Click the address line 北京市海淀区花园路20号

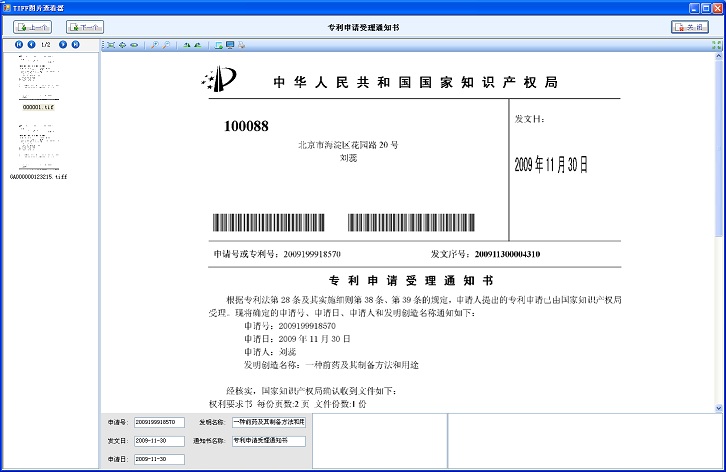coord(348,145)
